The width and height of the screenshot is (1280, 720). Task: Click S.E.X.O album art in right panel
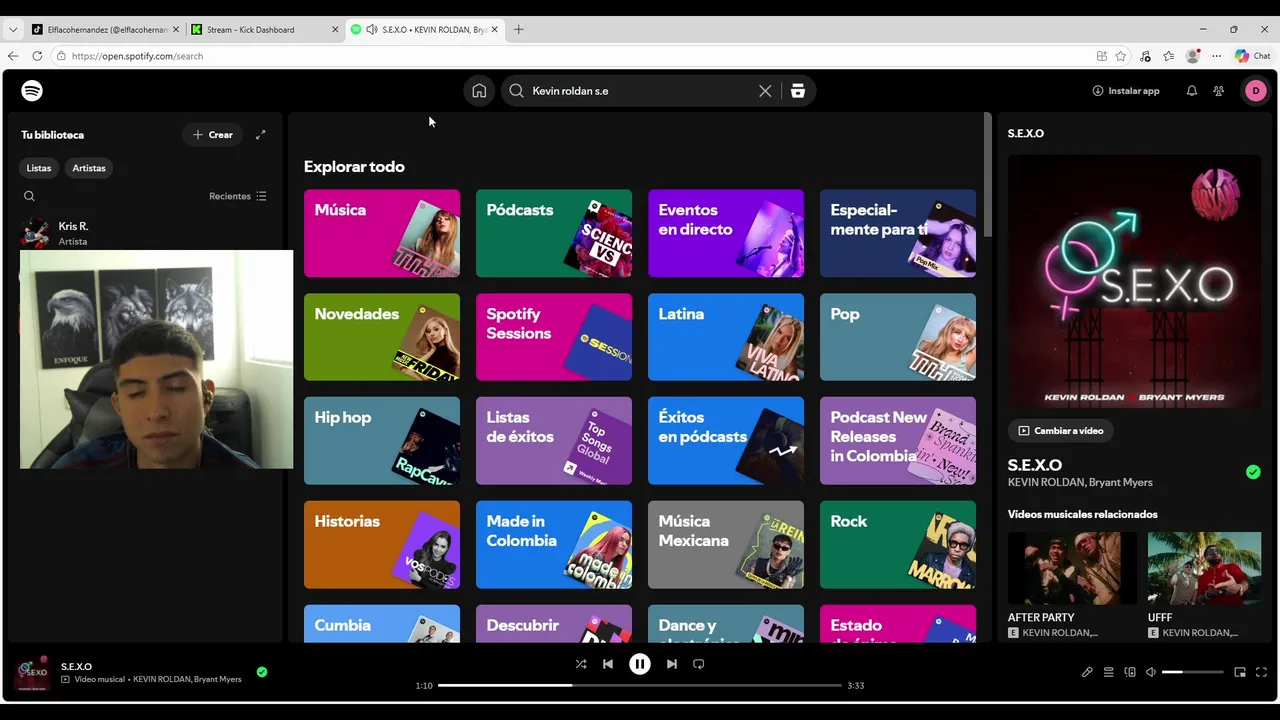coord(1134,282)
